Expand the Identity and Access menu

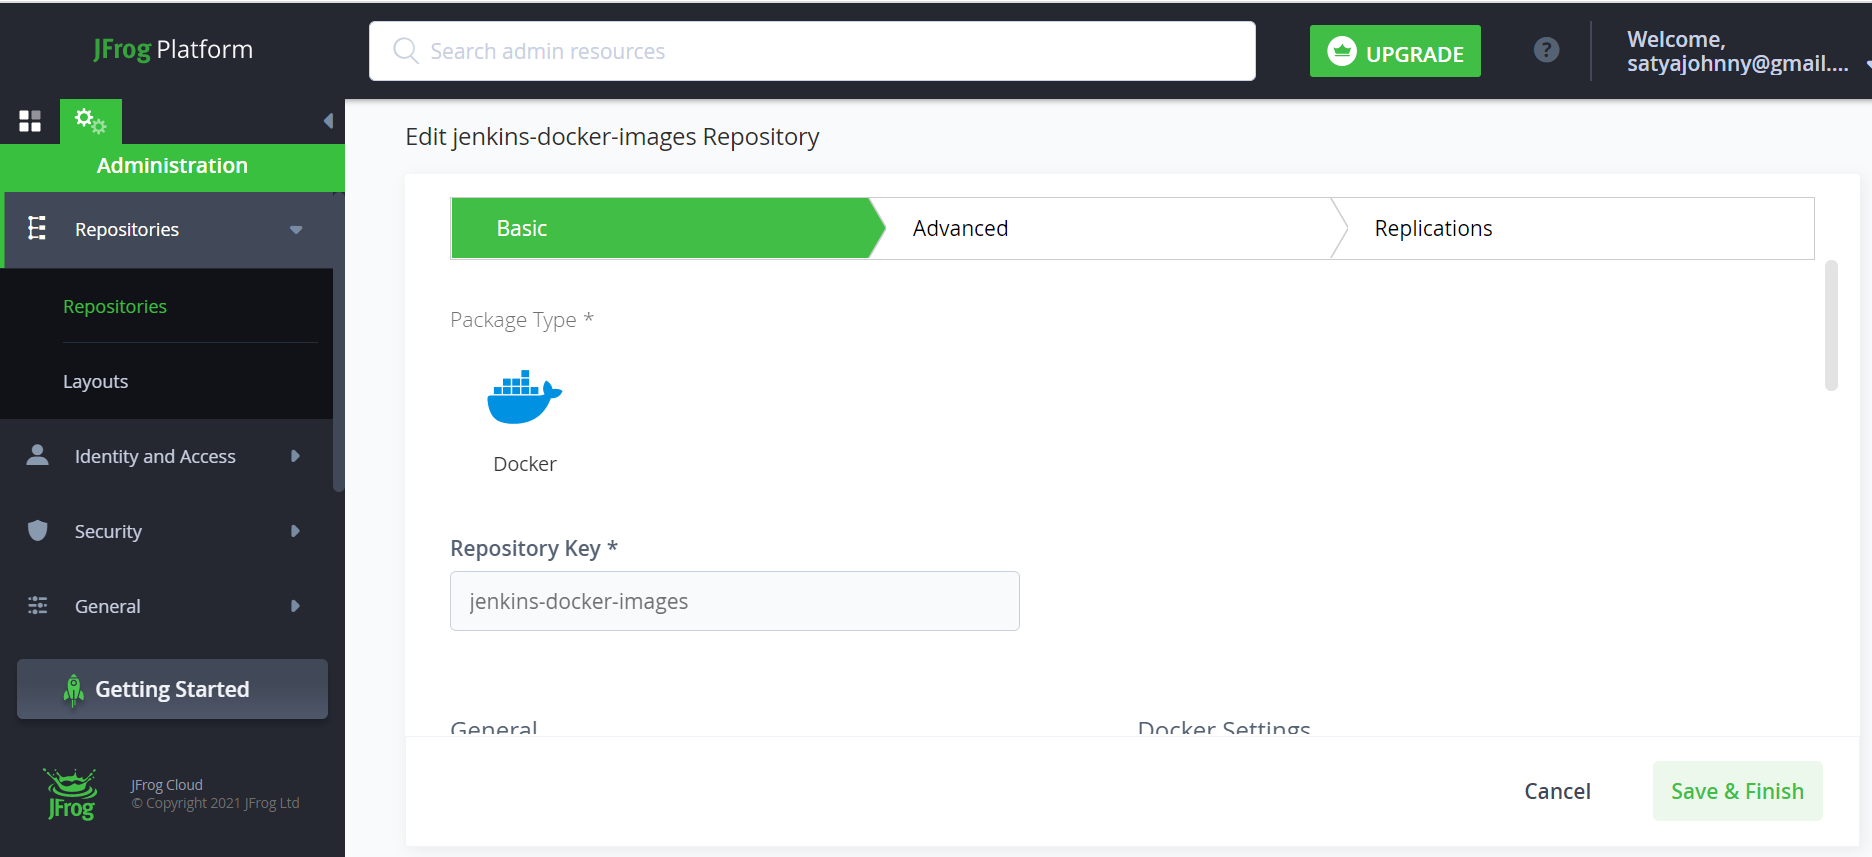(295, 456)
